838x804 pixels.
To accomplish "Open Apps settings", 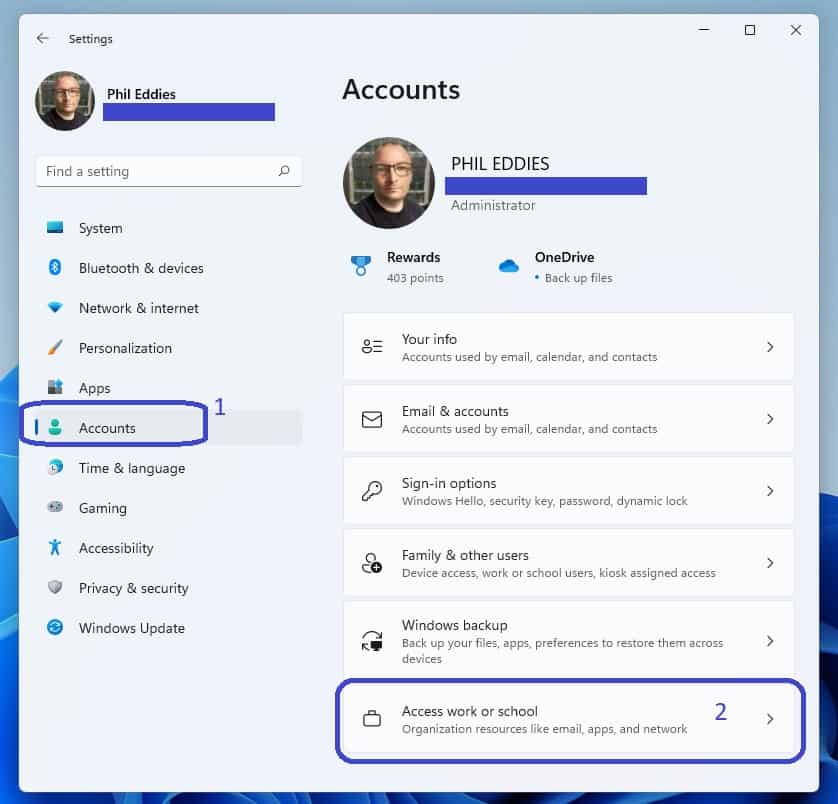I will (x=169, y=388).
